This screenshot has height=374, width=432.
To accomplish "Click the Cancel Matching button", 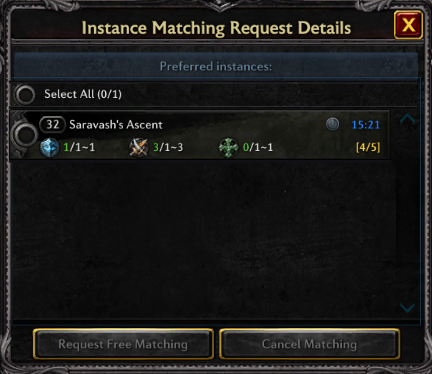I will point(309,344).
